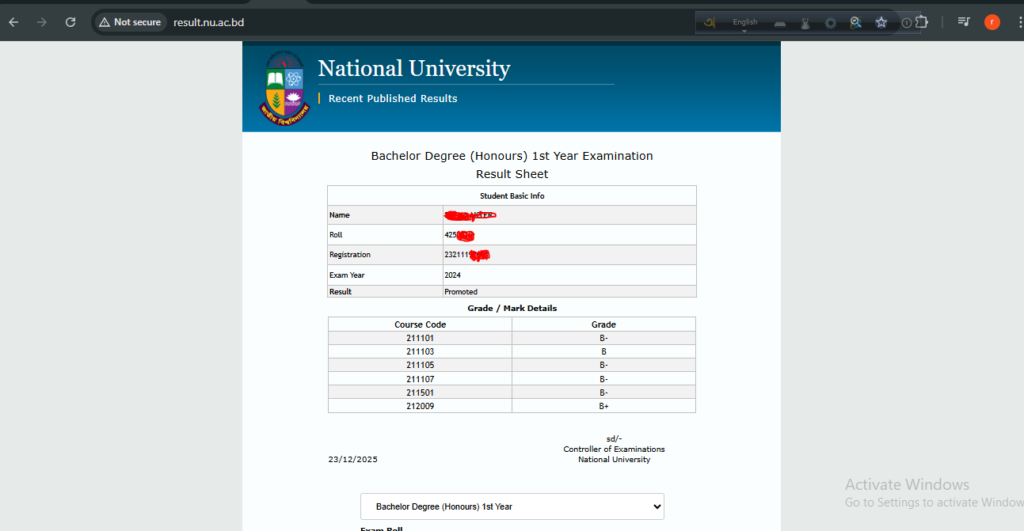The width and height of the screenshot is (1024, 531).
Task: Open the Chrome three-dot menu
Action: (1016, 22)
